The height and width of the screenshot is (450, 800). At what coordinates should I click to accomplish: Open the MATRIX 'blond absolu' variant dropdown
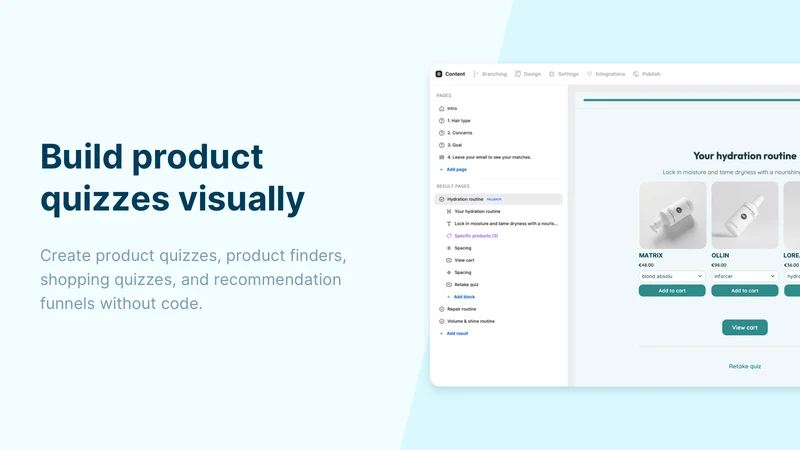(x=672, y=276)
